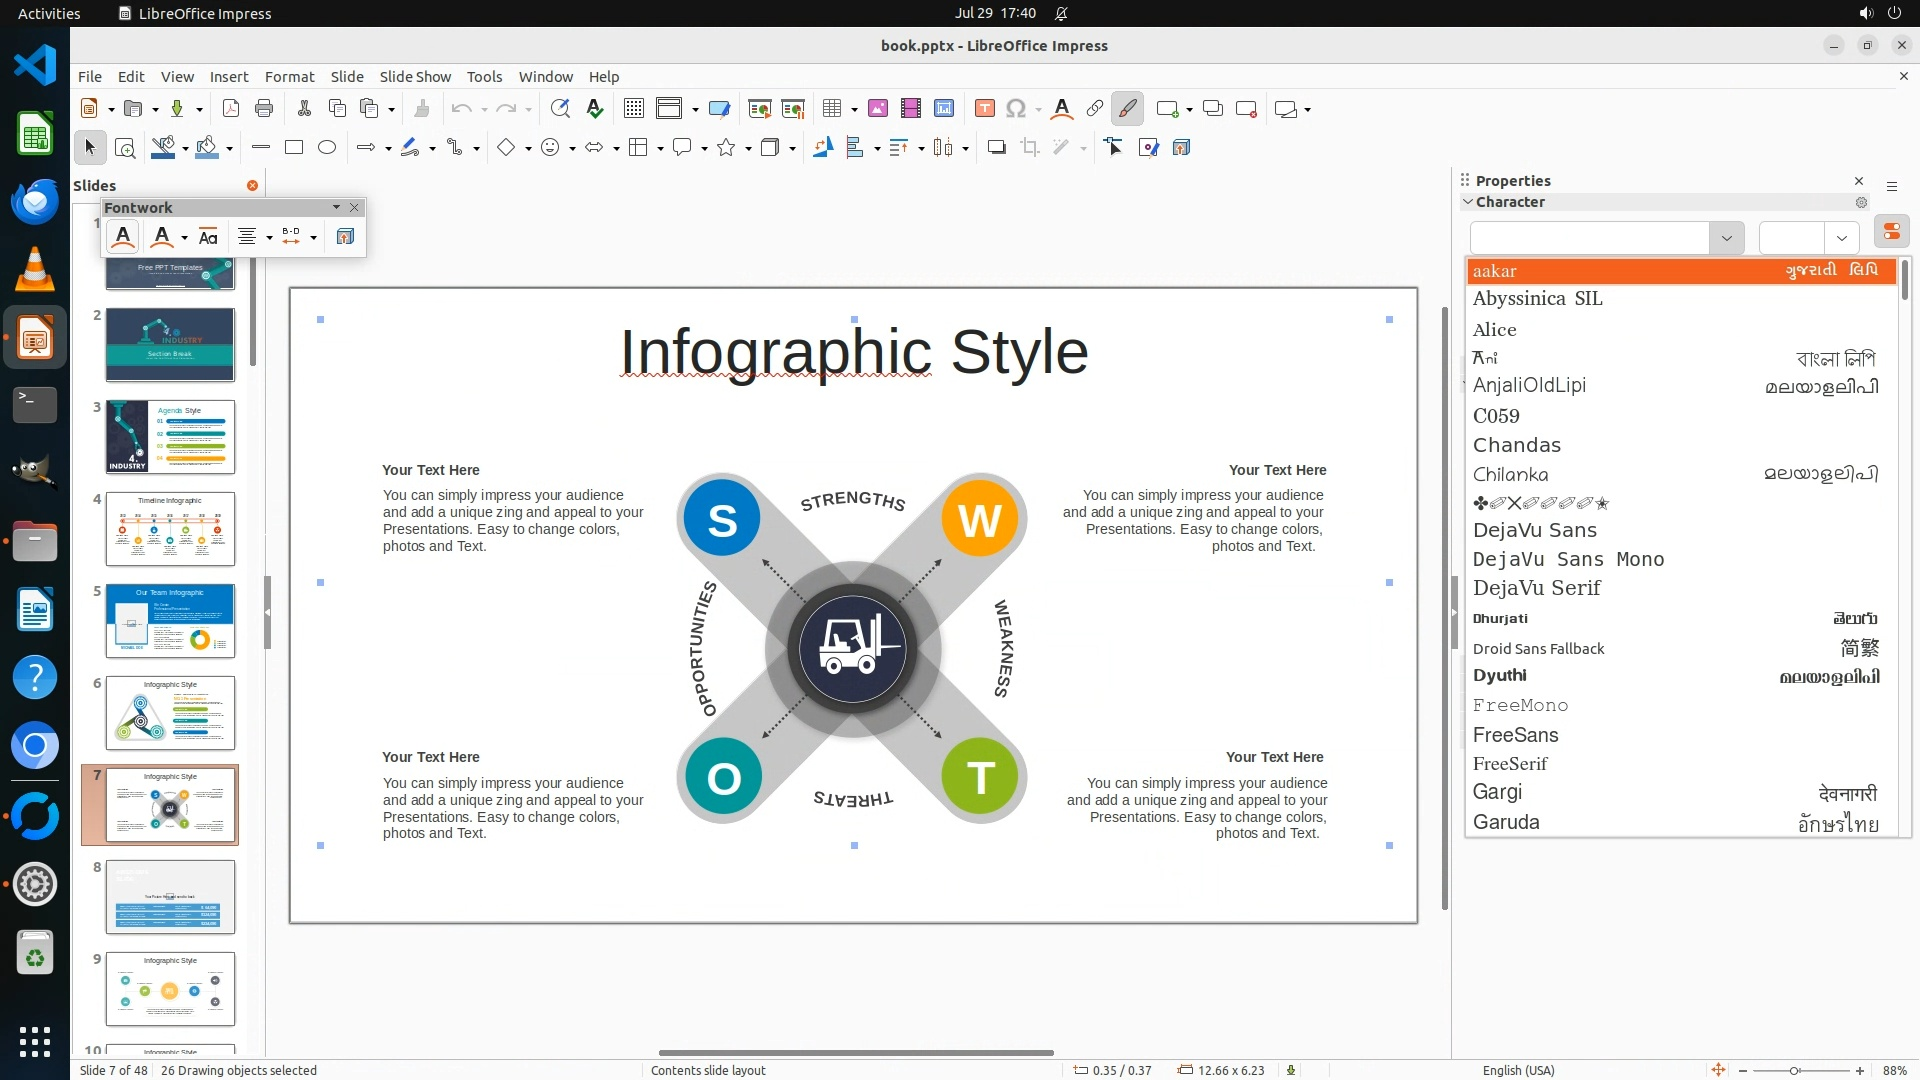Select slide 5 thumbnail in Slides panel
Viewport: 1920px width, 1080px height.
click(x=170, y=621)
